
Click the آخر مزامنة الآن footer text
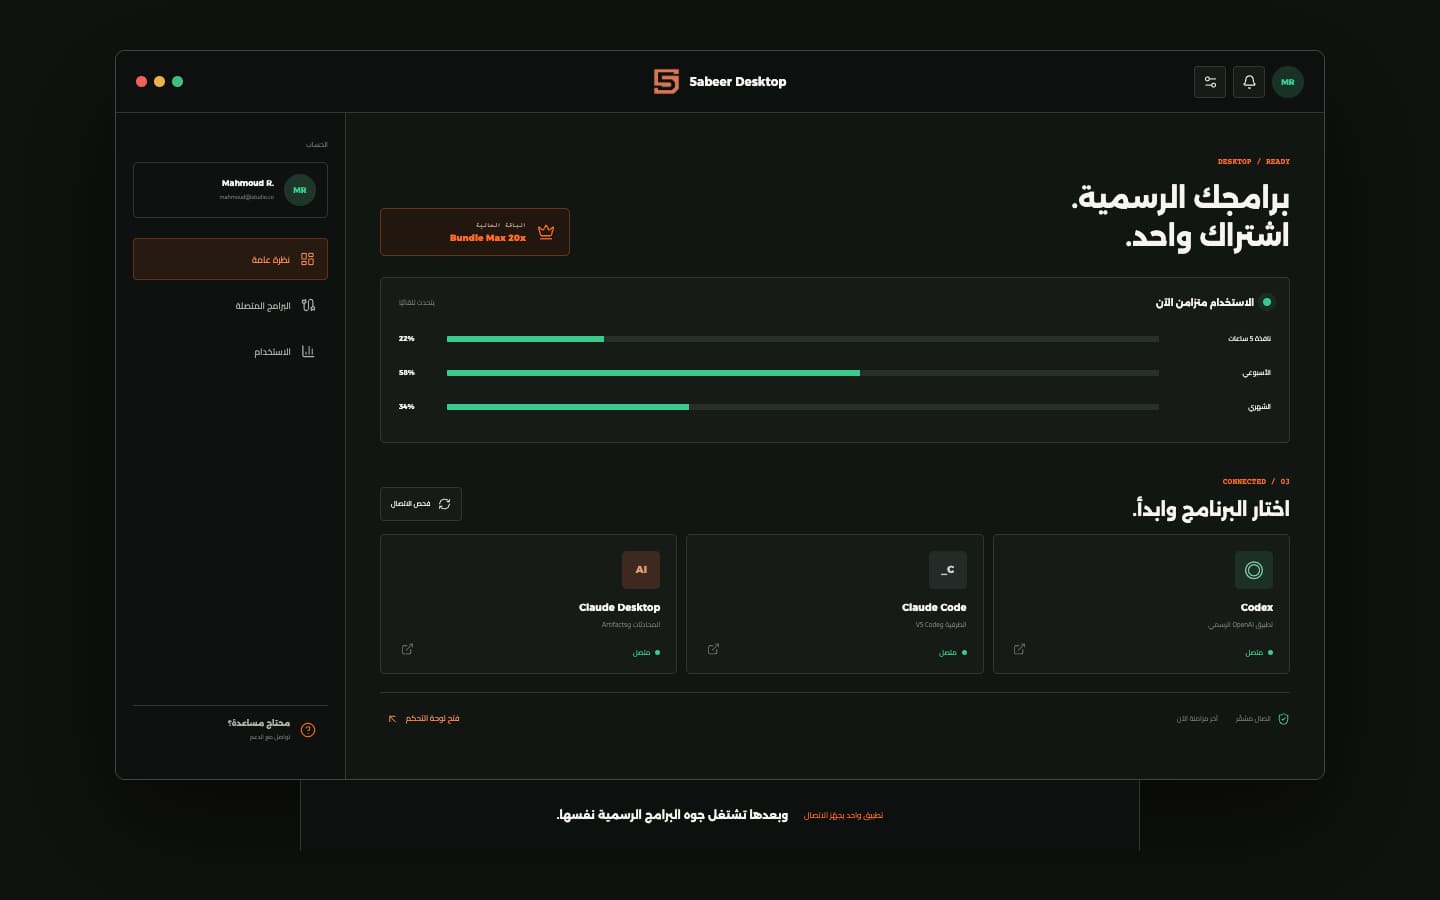(1197, 719)
